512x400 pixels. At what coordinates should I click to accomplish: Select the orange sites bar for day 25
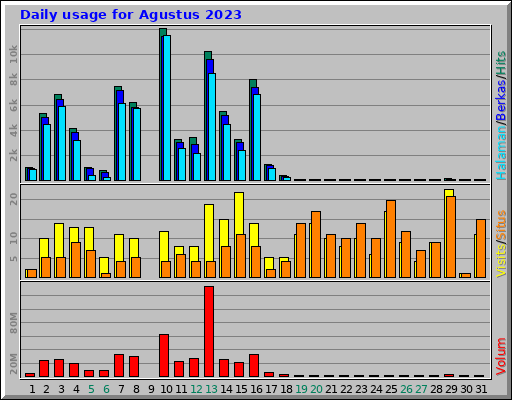[391, 239]
